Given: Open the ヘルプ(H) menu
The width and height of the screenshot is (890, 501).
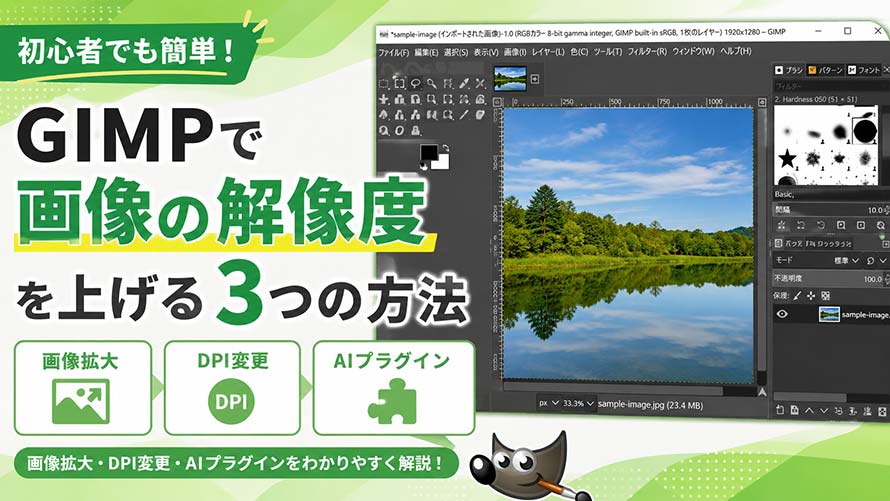Looking at the screenshot, I should (x=736, y=51).
